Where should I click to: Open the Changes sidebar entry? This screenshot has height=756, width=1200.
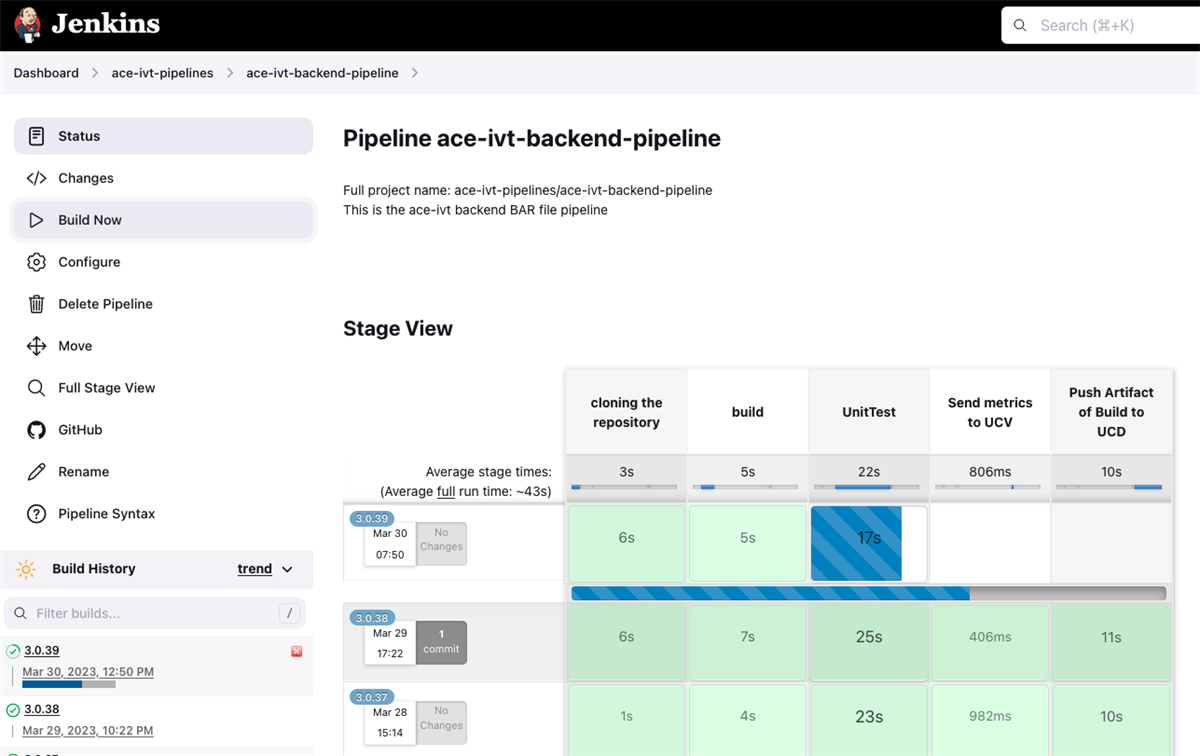85,178
